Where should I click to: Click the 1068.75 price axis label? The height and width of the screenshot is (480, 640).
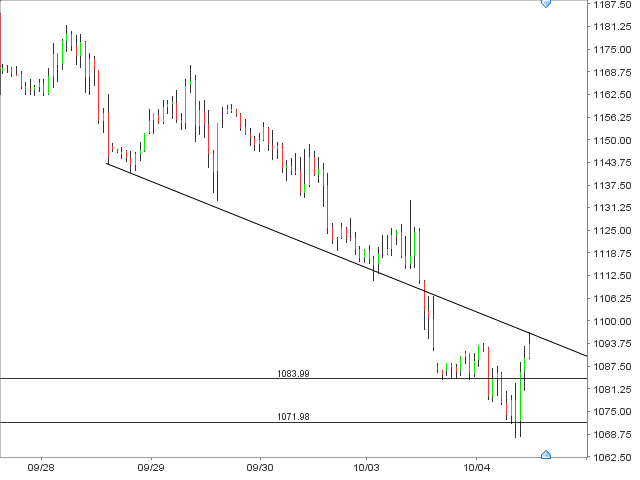(612, 434)
